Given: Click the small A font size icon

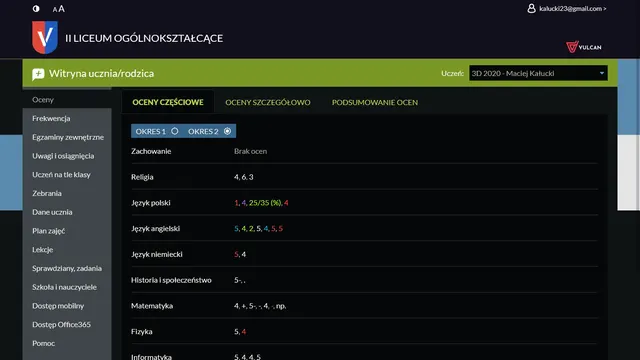Looking at the screenshot, I should pos(55,9).
